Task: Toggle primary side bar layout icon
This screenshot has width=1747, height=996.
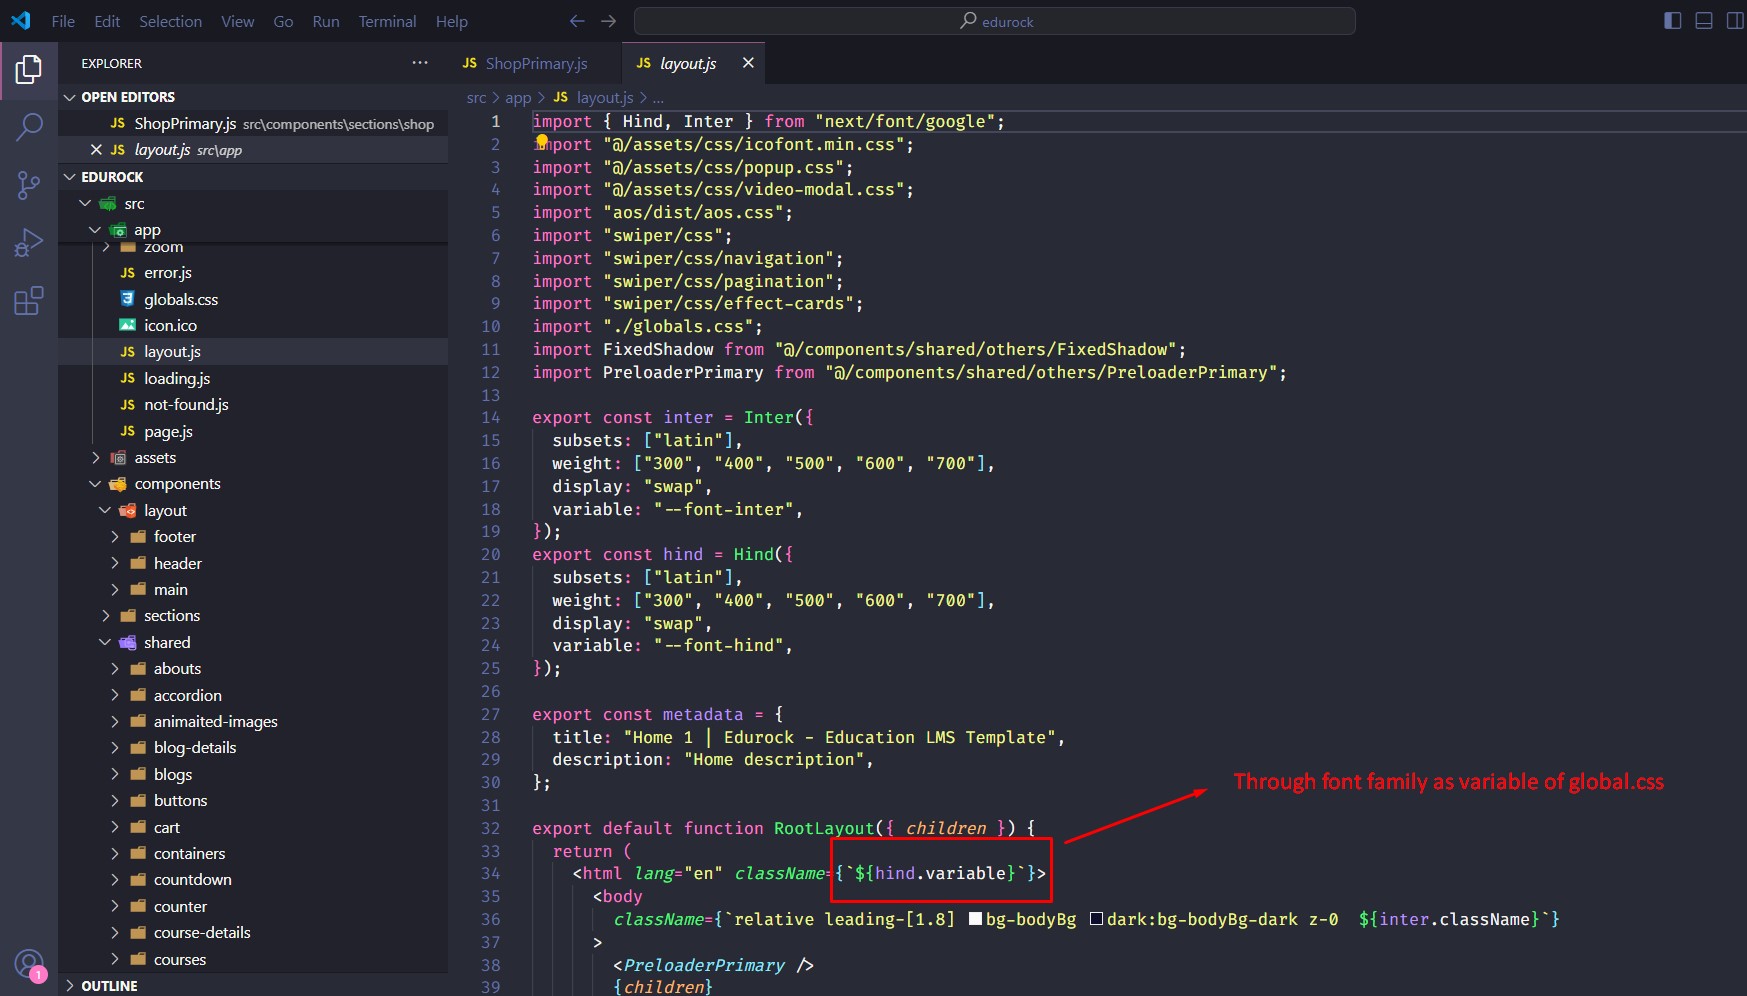Action: pyautogui.click(x=1673, y=21)
